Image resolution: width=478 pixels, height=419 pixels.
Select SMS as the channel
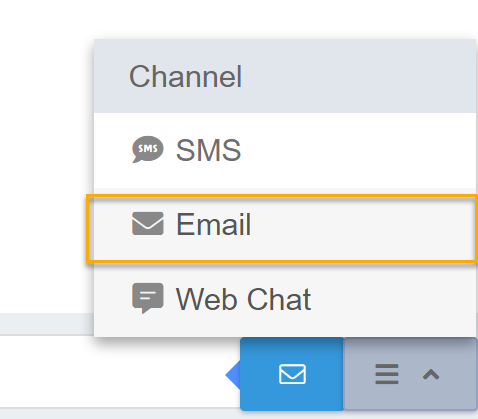(285, 150)
